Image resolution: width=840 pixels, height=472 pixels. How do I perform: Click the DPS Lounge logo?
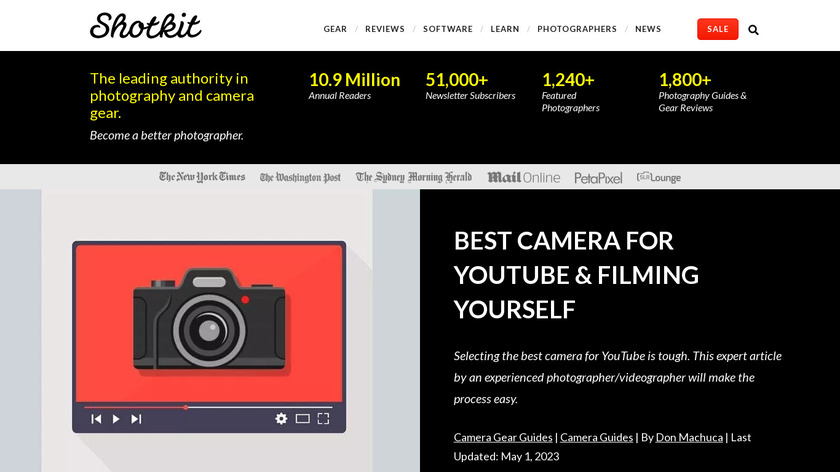[x=658, y=177]
